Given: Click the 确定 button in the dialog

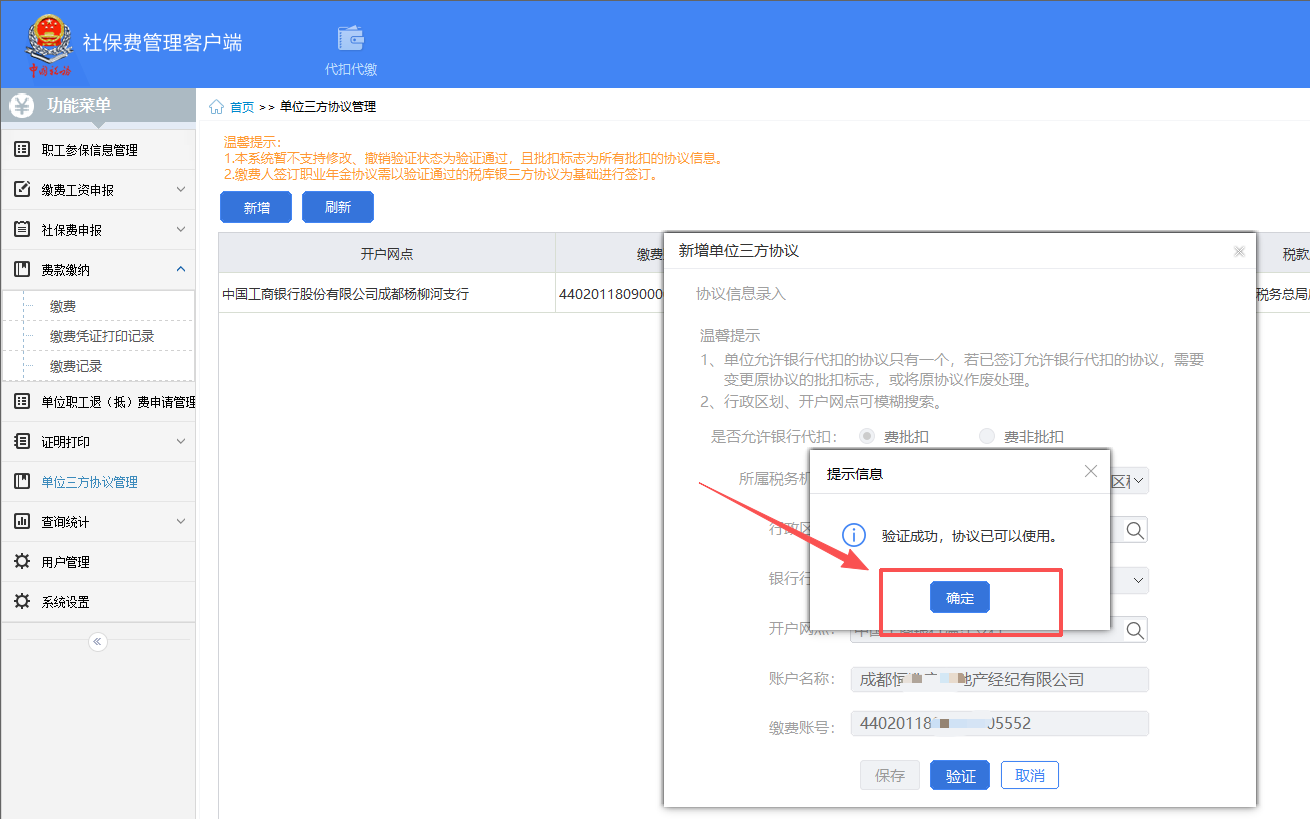Looking at the screenshot, I should tap(959, 597).
